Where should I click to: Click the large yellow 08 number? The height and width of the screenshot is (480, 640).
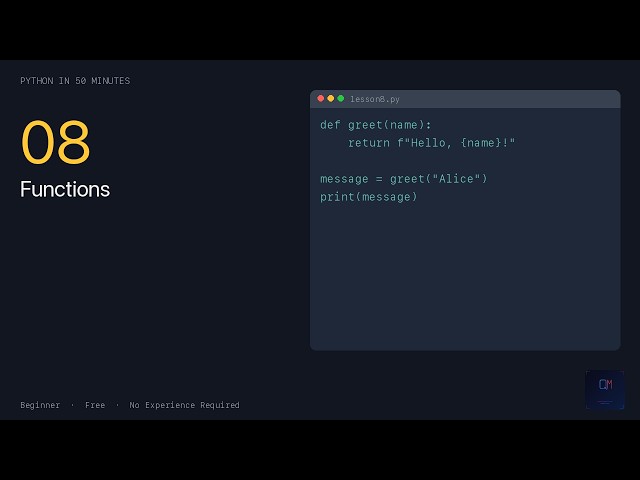coord(56,142)
